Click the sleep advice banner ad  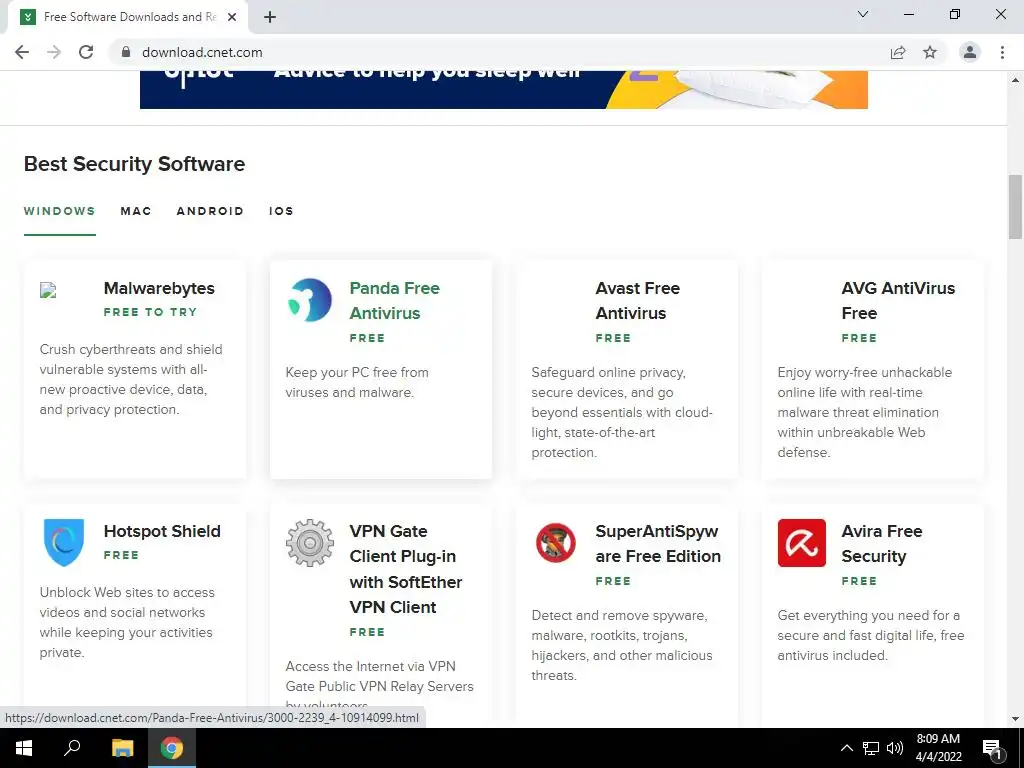[504, 89]
